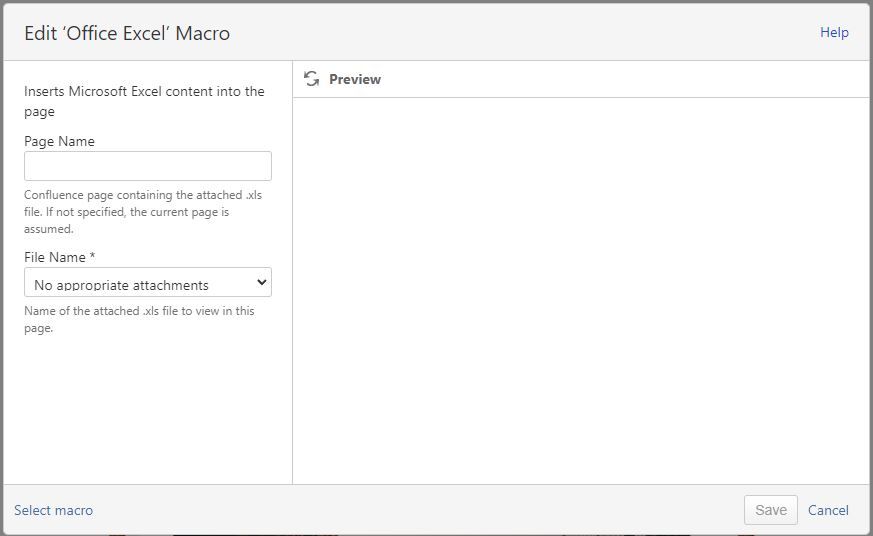
Task: Click the 'Inserts Microsoft Excel content' description
Action: 144,101
